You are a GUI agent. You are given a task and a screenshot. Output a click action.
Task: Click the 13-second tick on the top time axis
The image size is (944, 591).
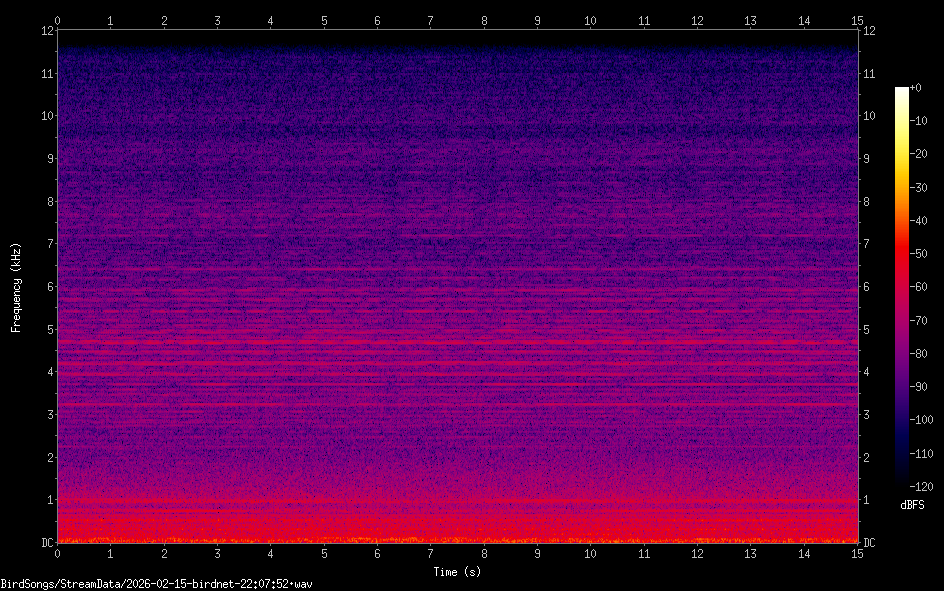pyautogui.click(x=750, y=19)
